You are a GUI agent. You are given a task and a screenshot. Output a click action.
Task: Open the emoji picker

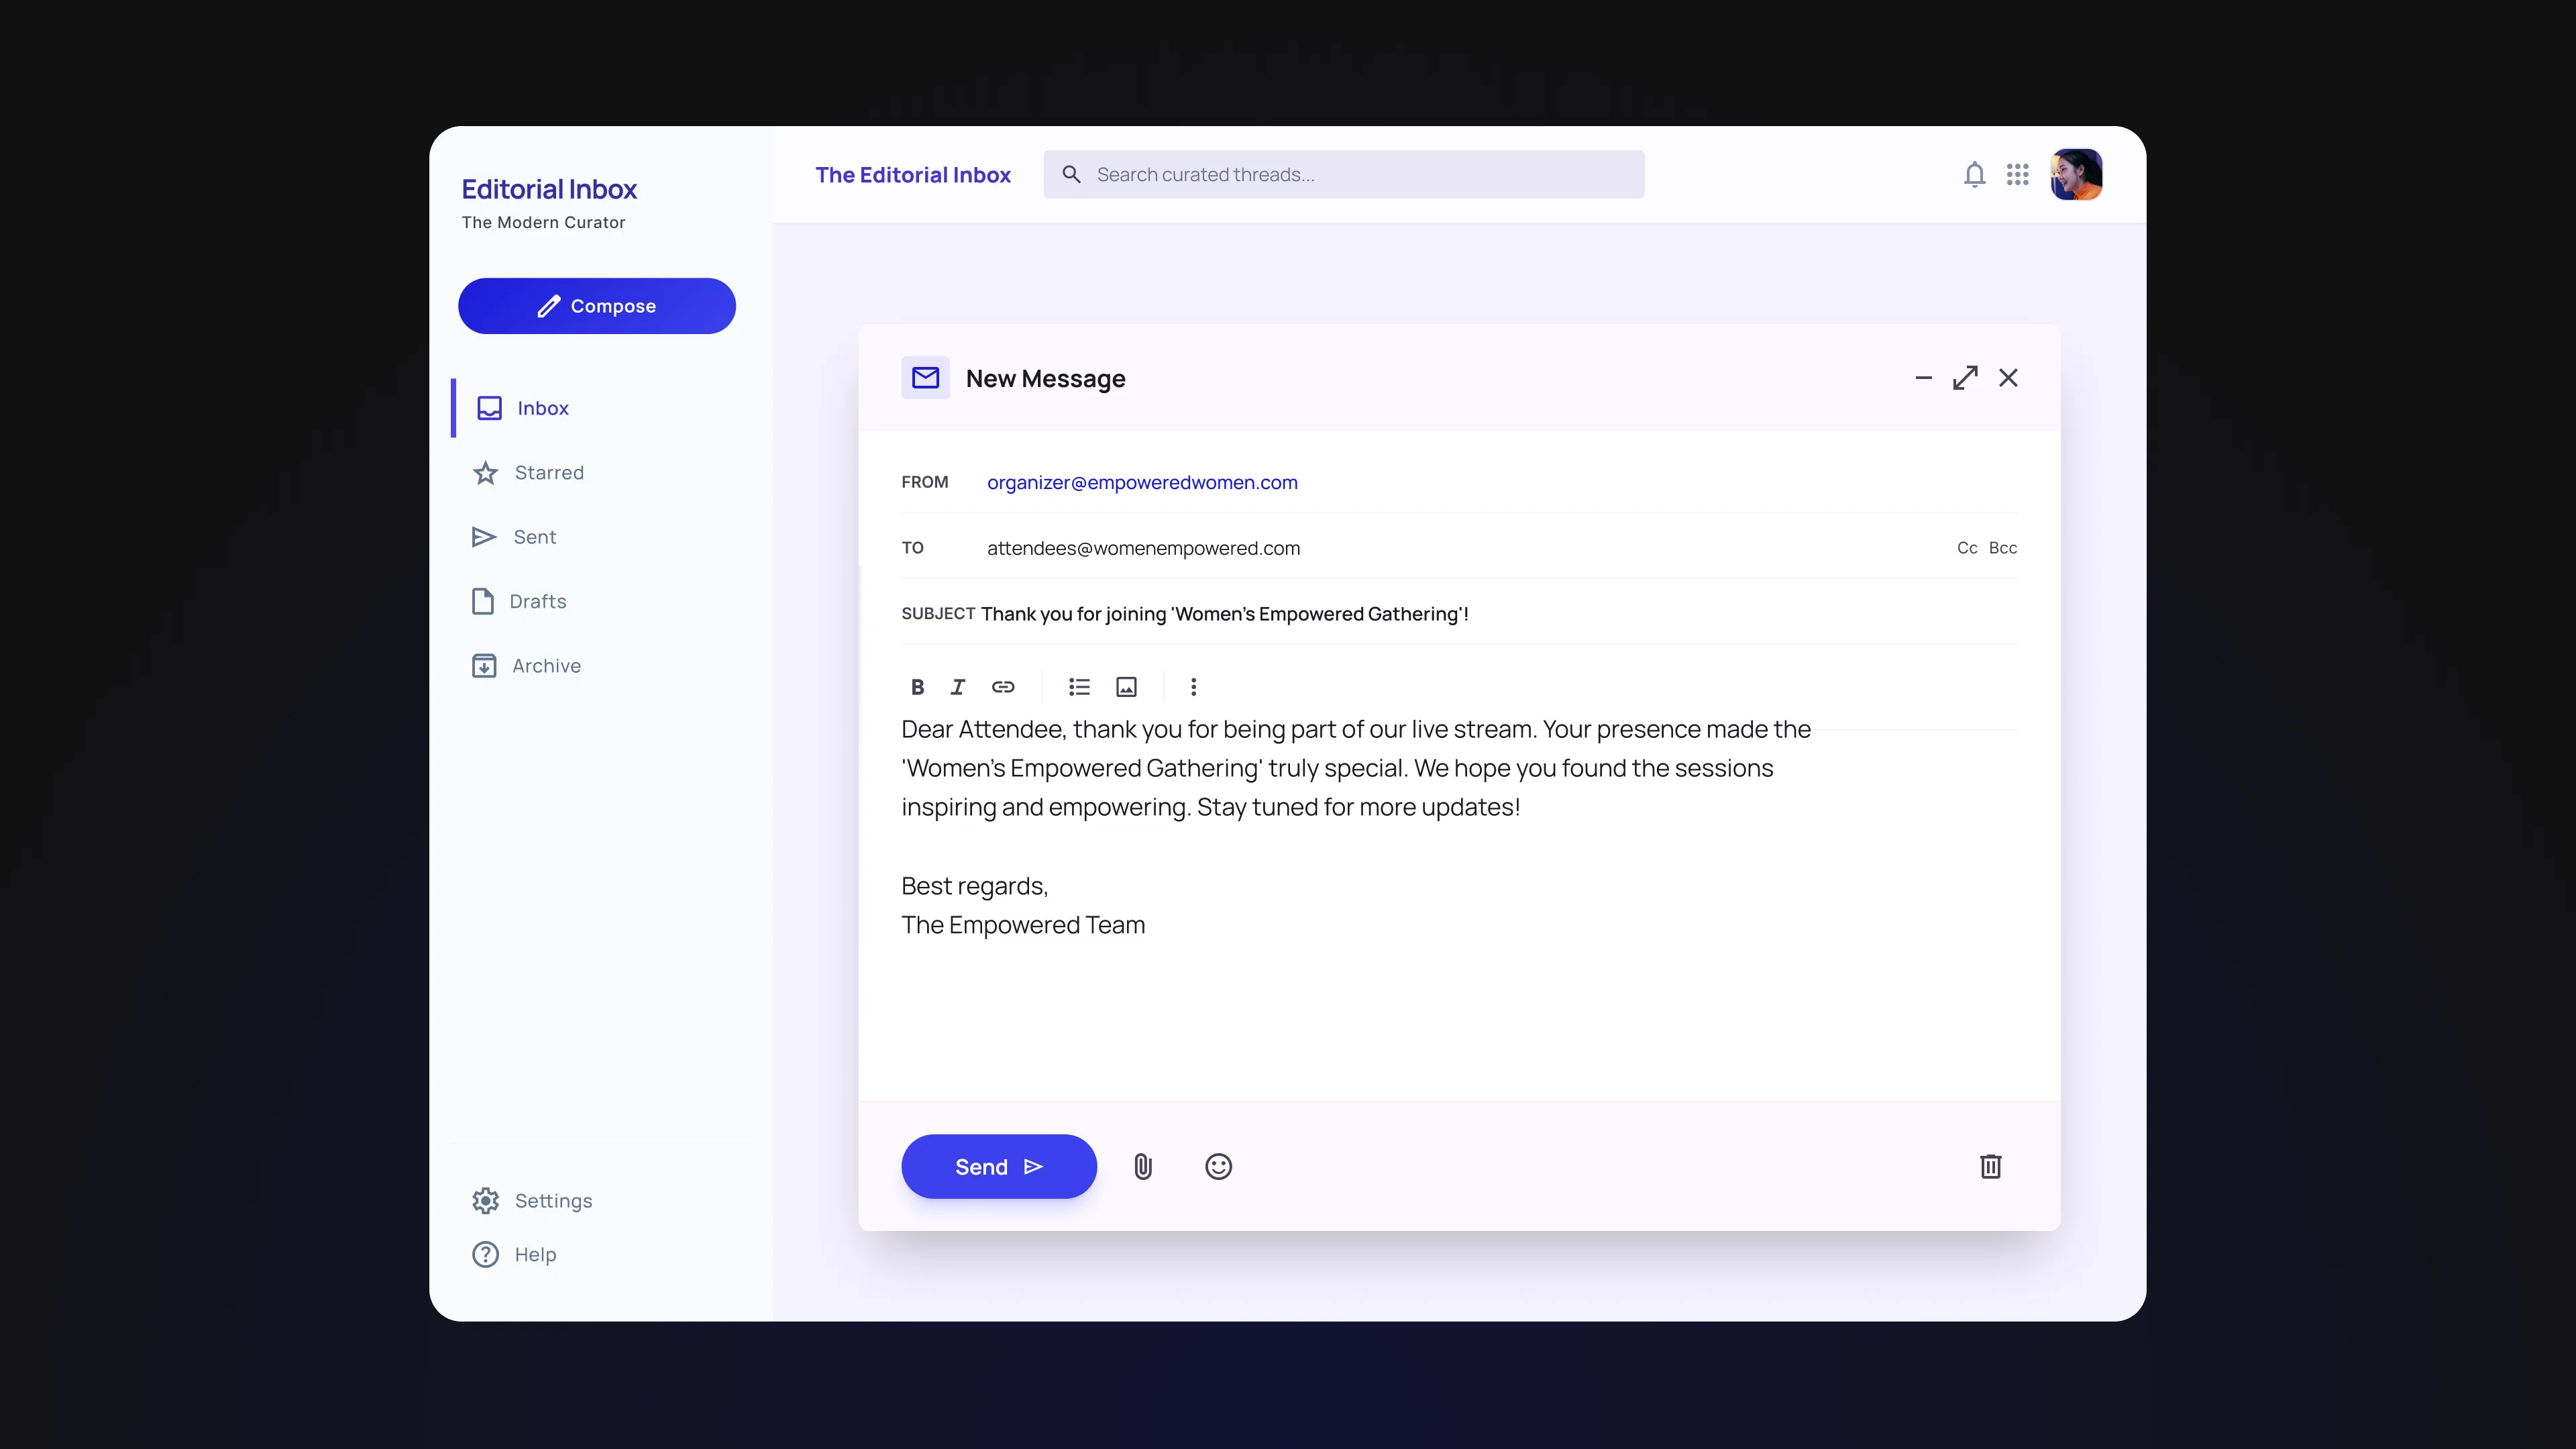(1218, 1167)
